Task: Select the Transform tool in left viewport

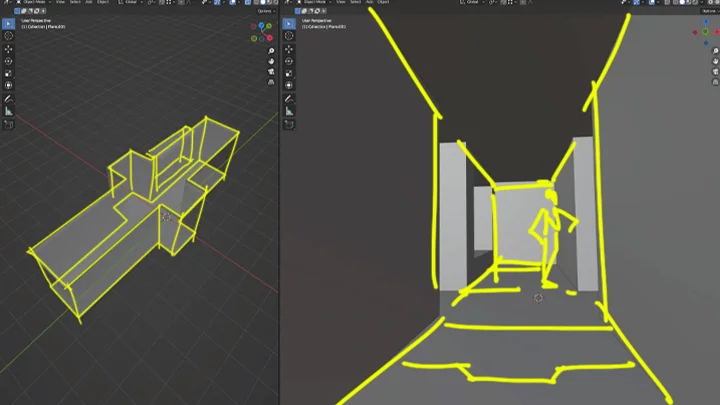Action: [8, 85]
